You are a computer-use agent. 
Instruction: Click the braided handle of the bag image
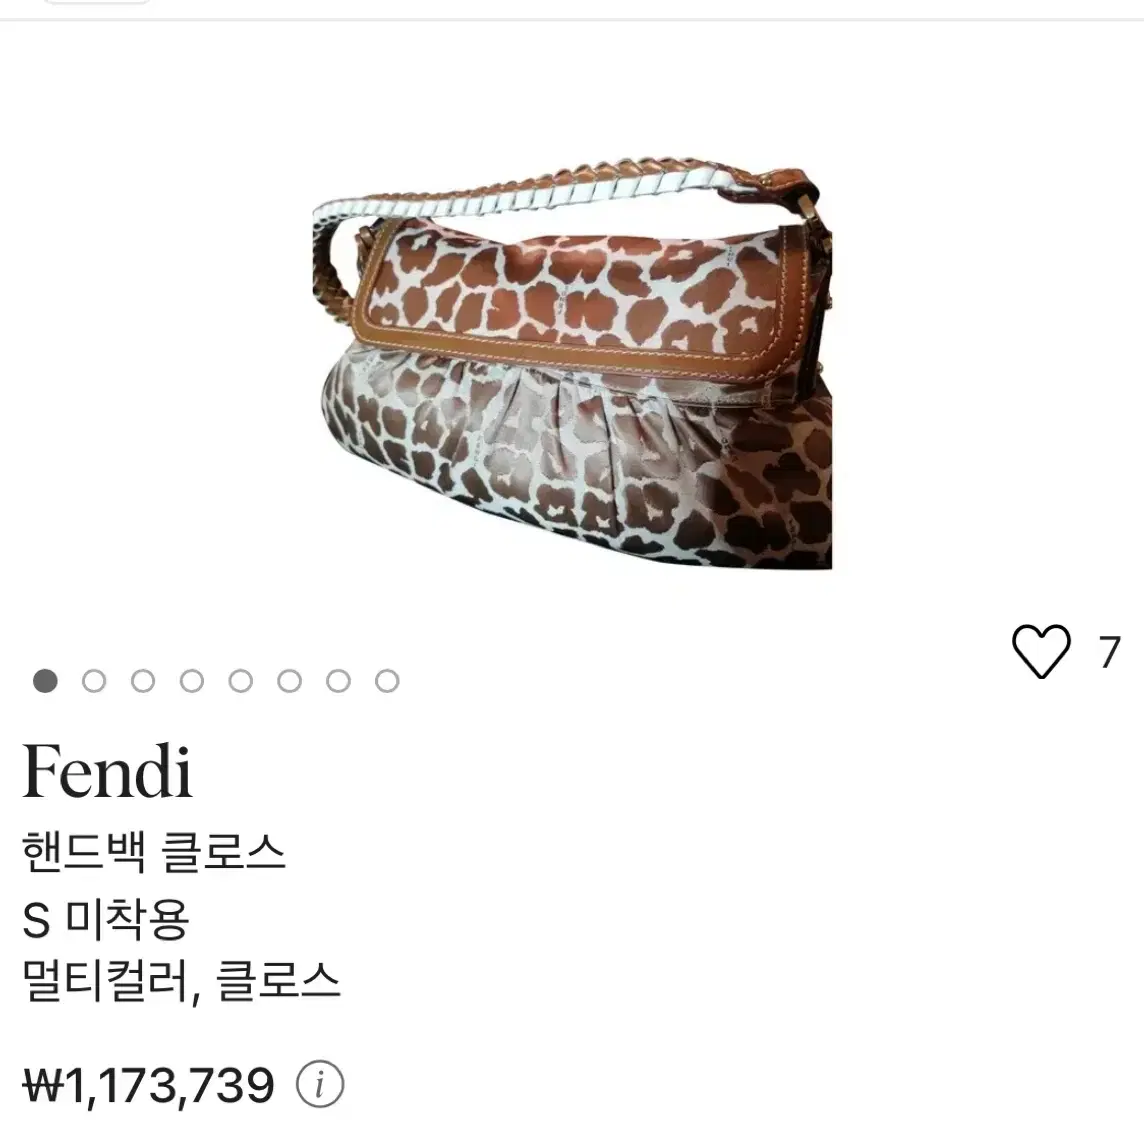554,191
